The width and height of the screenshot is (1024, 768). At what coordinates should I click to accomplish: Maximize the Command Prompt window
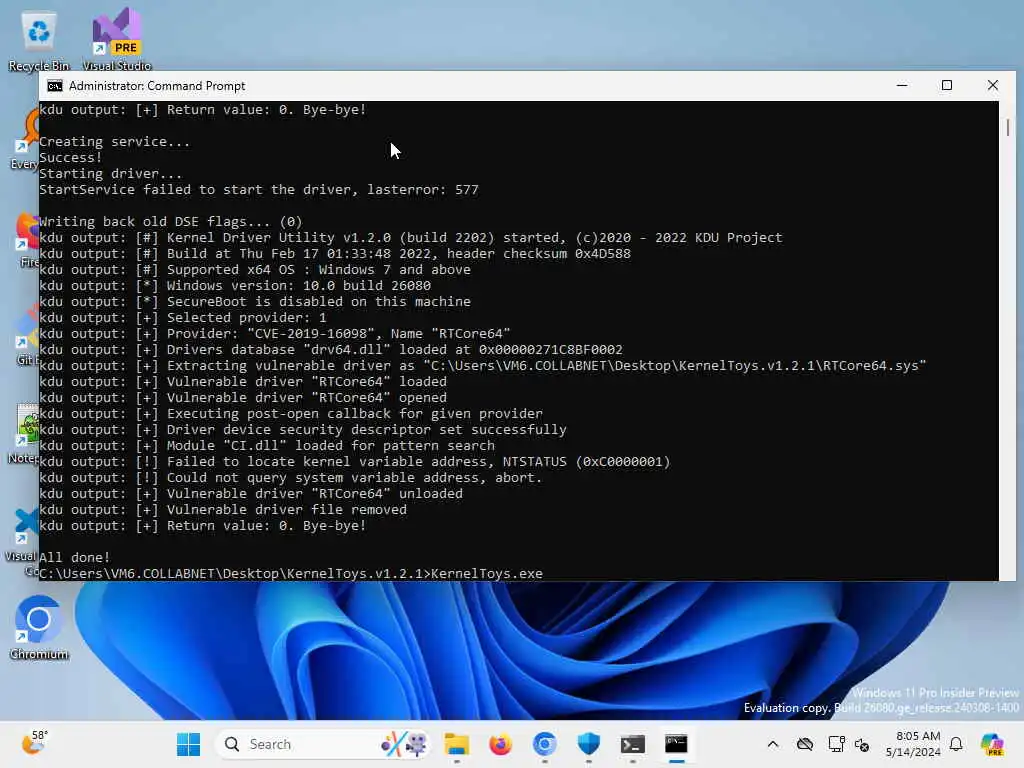[947, 86]
